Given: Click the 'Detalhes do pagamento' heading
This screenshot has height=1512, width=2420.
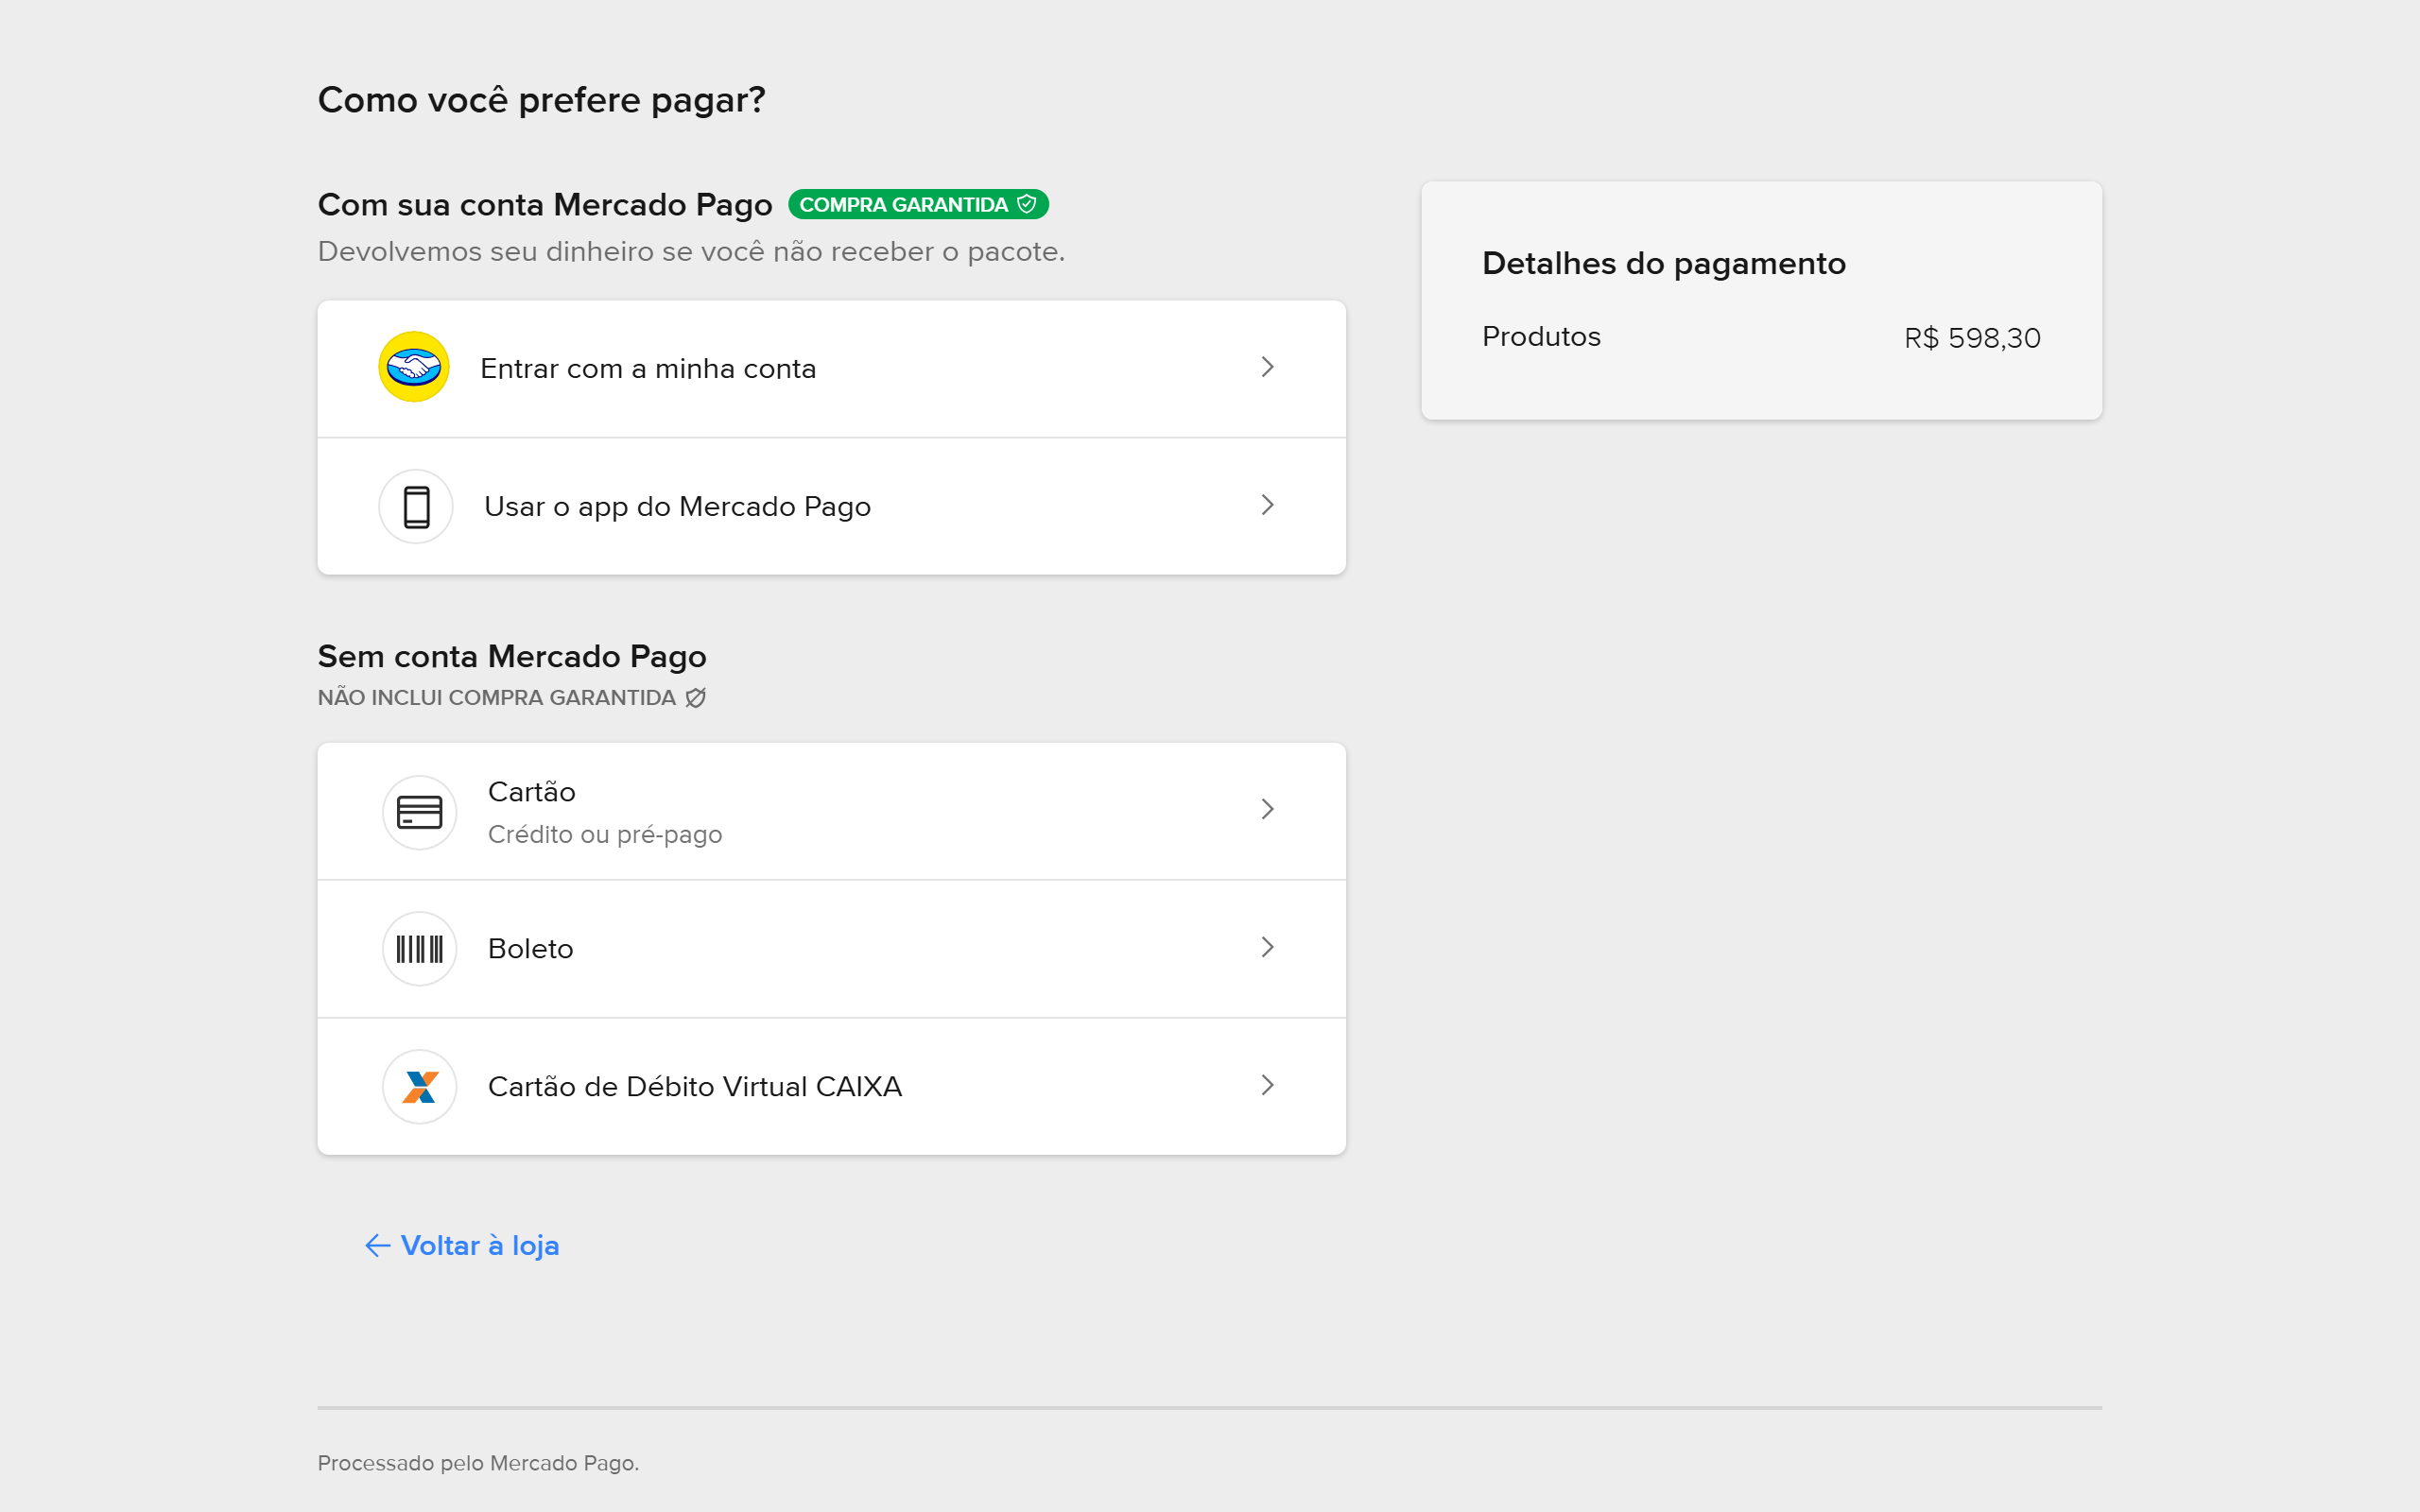Looking at the screenshot, I should pyautogui.click(x=1664, y=263).
